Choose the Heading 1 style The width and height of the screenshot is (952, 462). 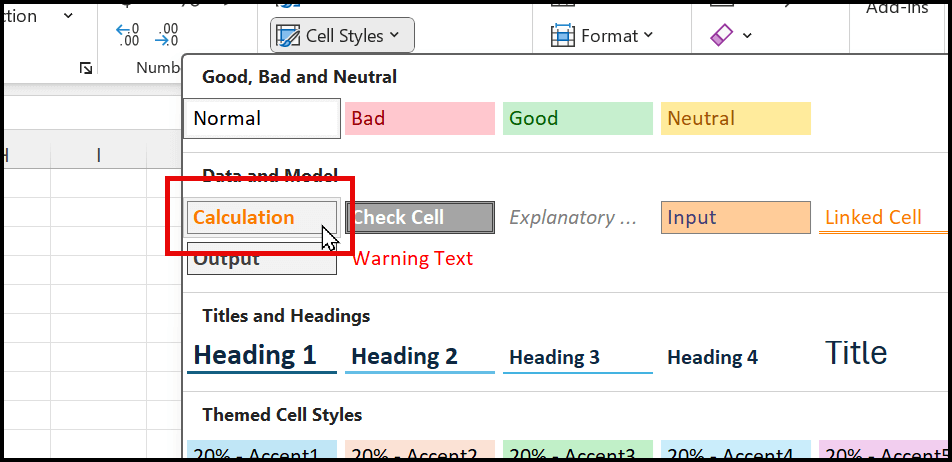261,355
